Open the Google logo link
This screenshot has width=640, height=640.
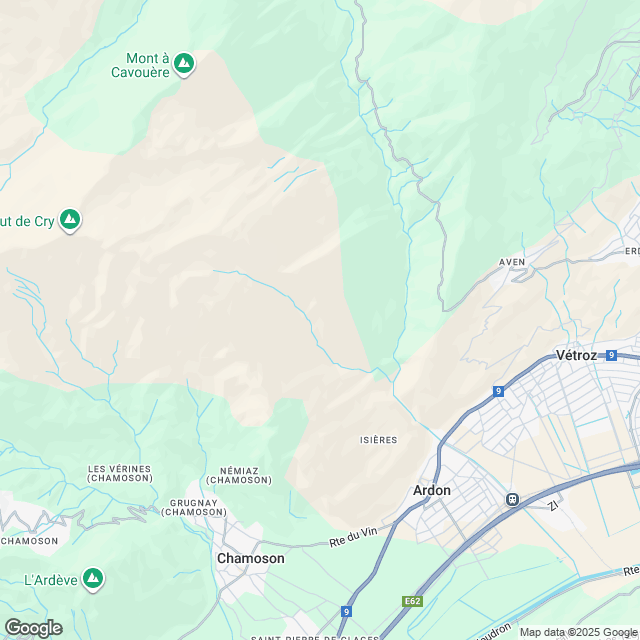pos(34,628)
